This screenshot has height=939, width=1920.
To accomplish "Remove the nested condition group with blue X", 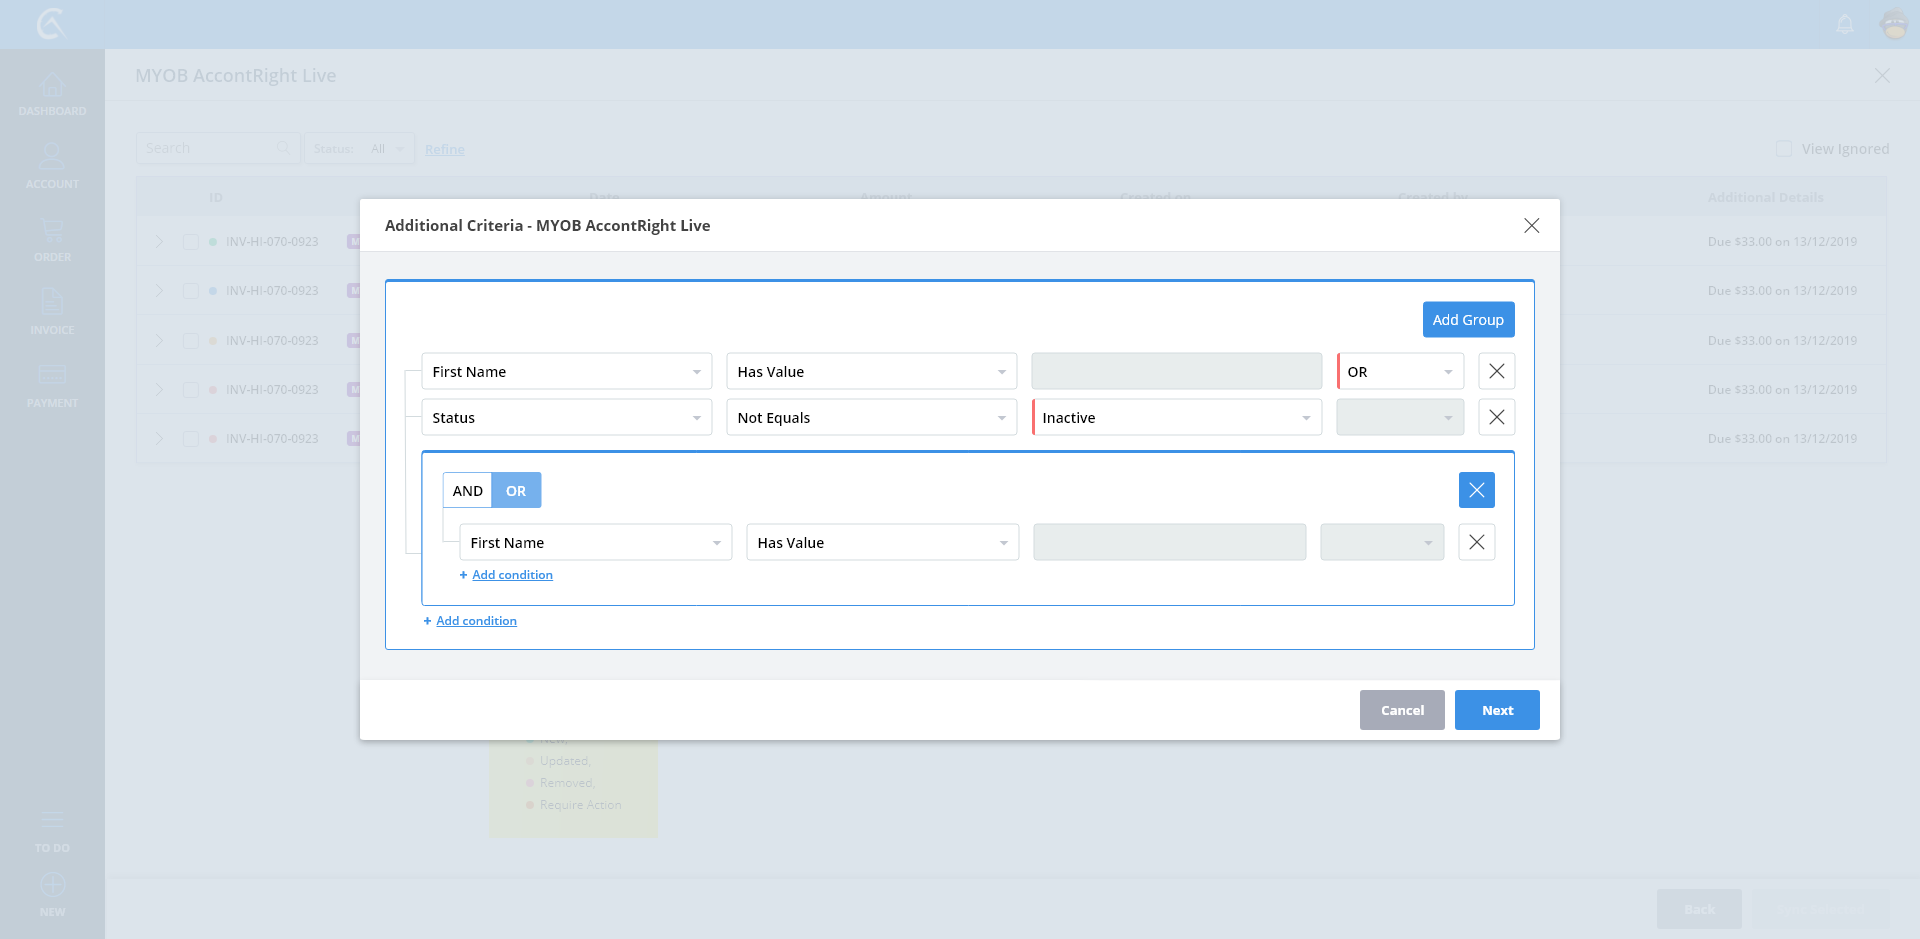I will 1476,490.
